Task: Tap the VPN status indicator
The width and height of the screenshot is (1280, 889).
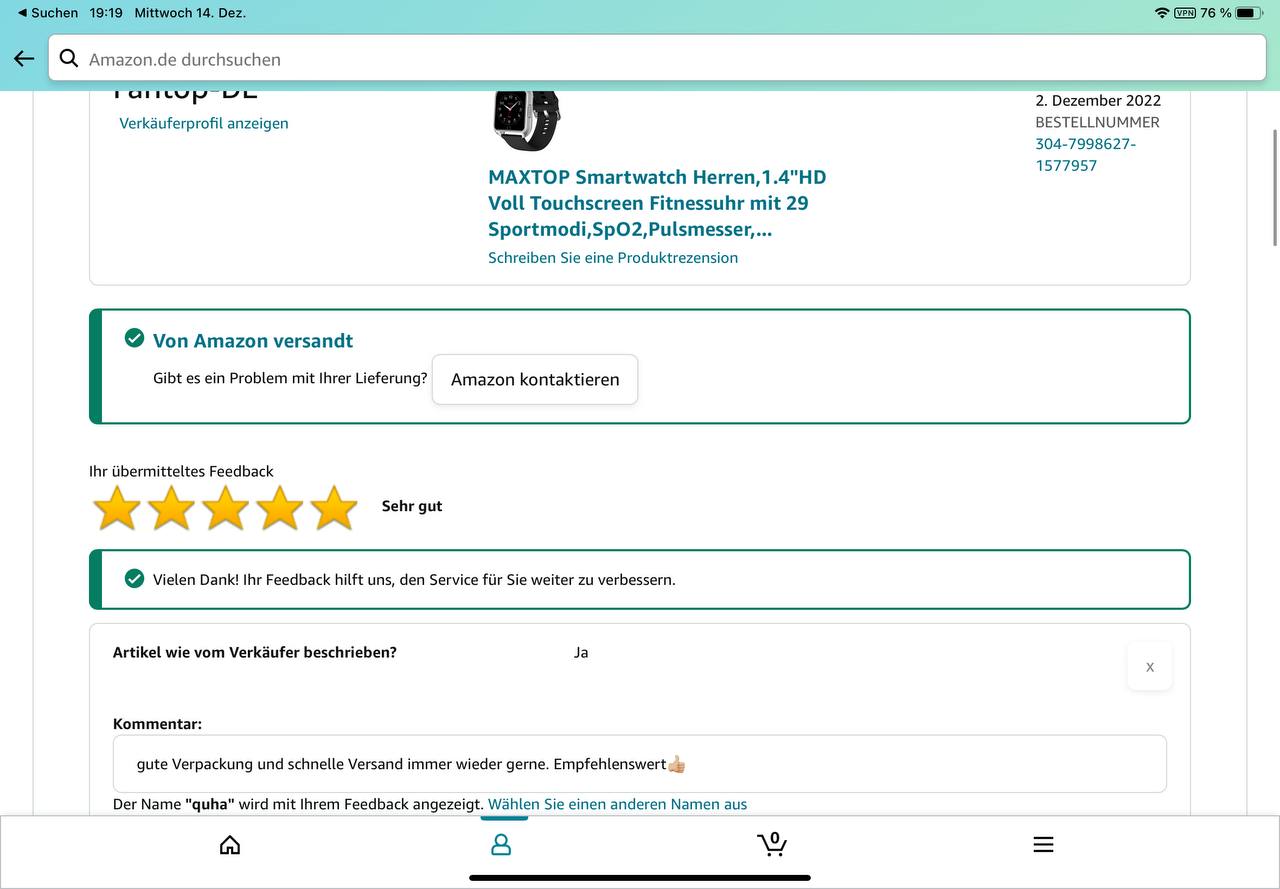Action: (x=1185, y=13)
